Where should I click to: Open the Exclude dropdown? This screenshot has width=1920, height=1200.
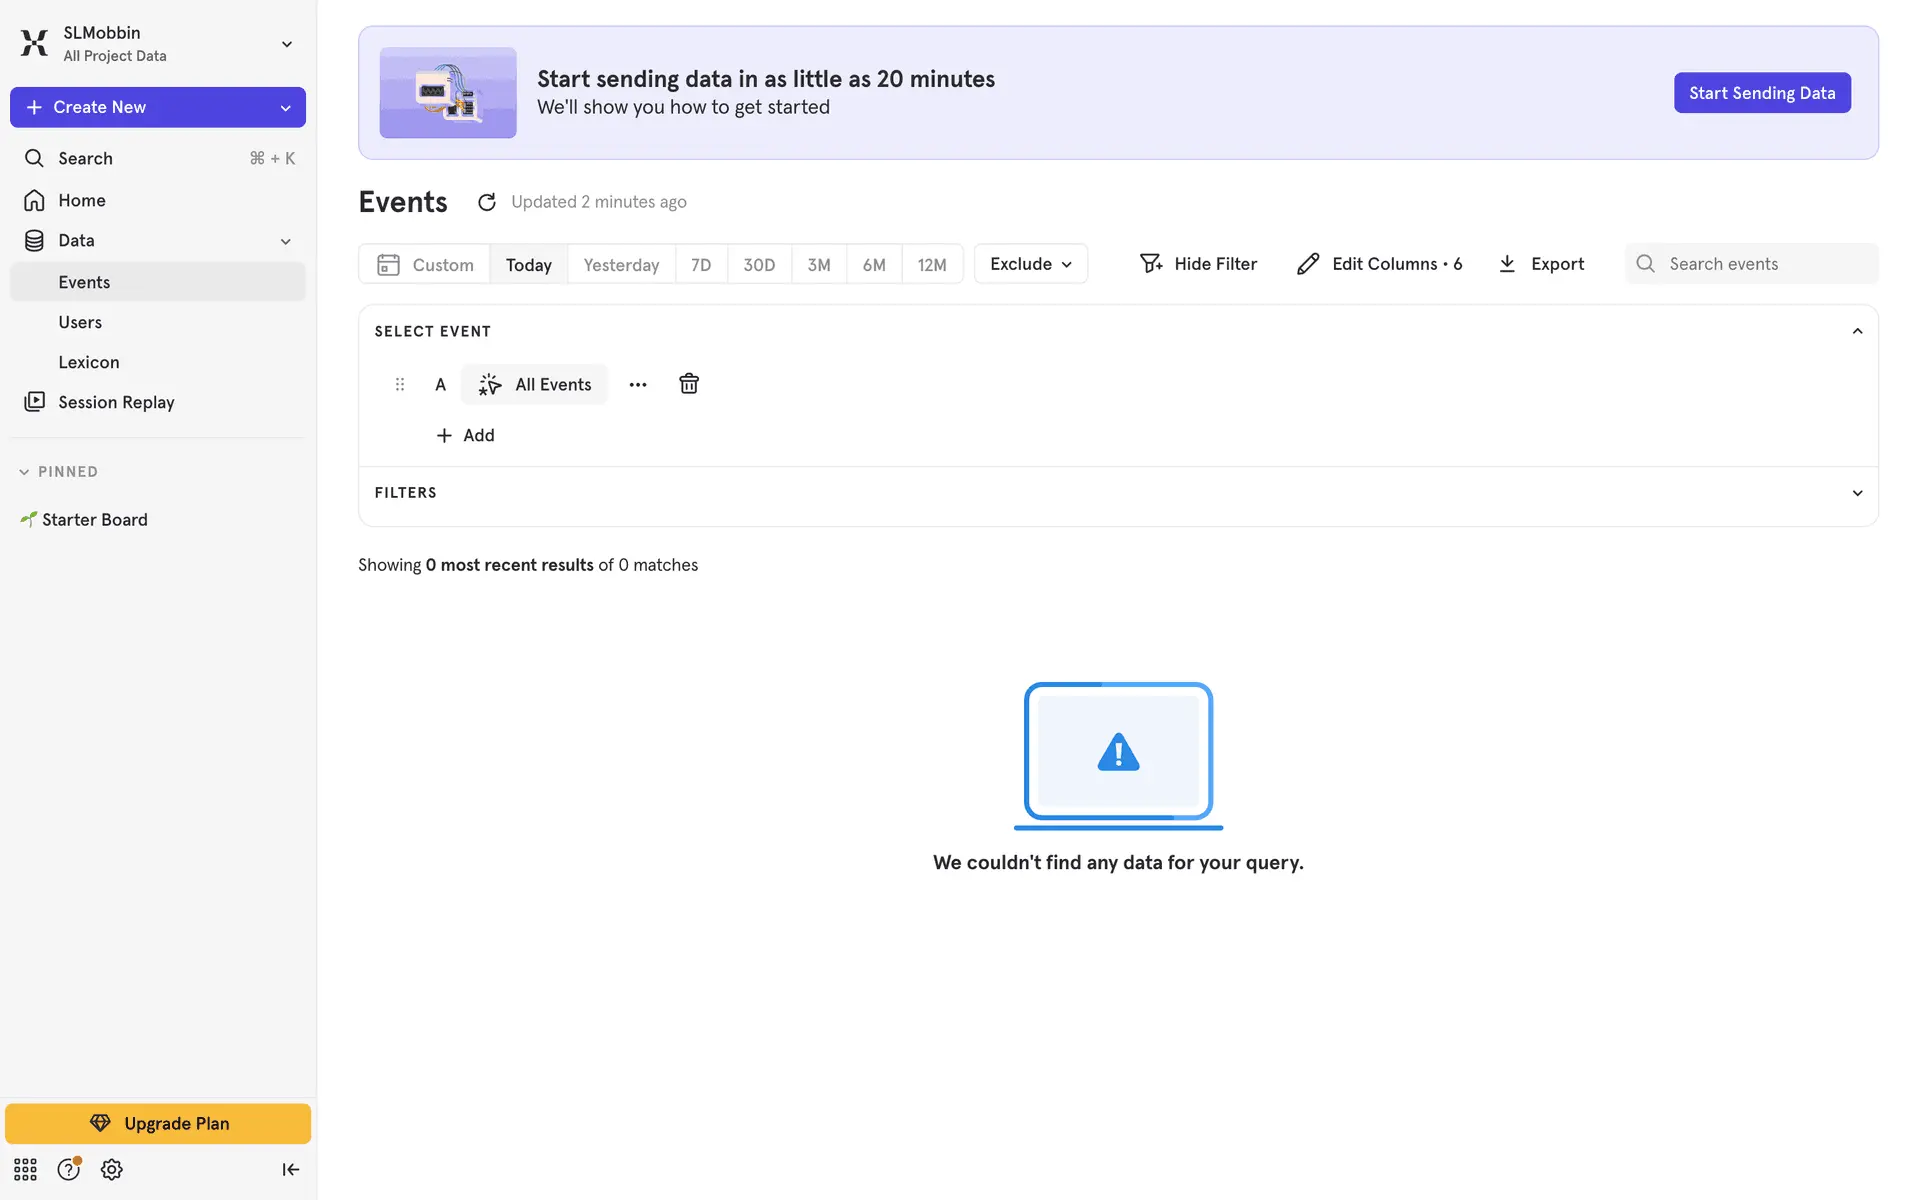(1030, 264)
